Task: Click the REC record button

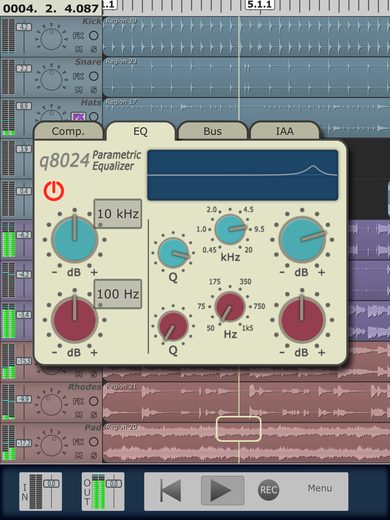Action: [x=268, y=490]
